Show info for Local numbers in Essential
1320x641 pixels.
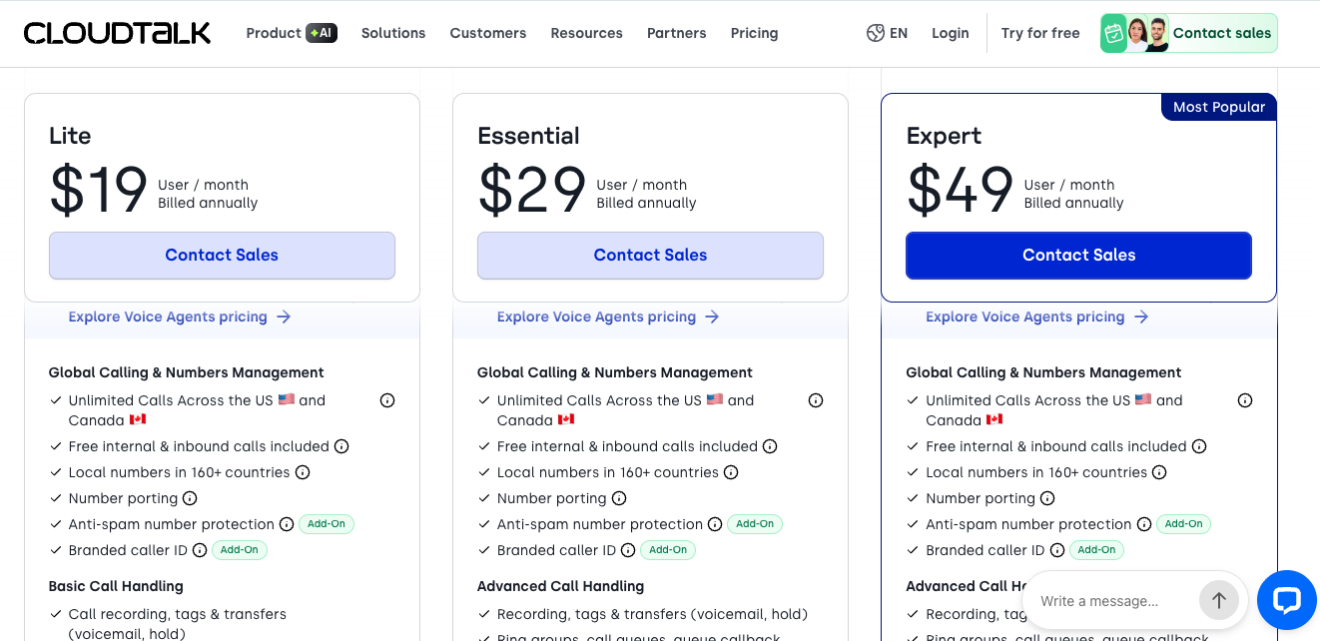[731, 472]
